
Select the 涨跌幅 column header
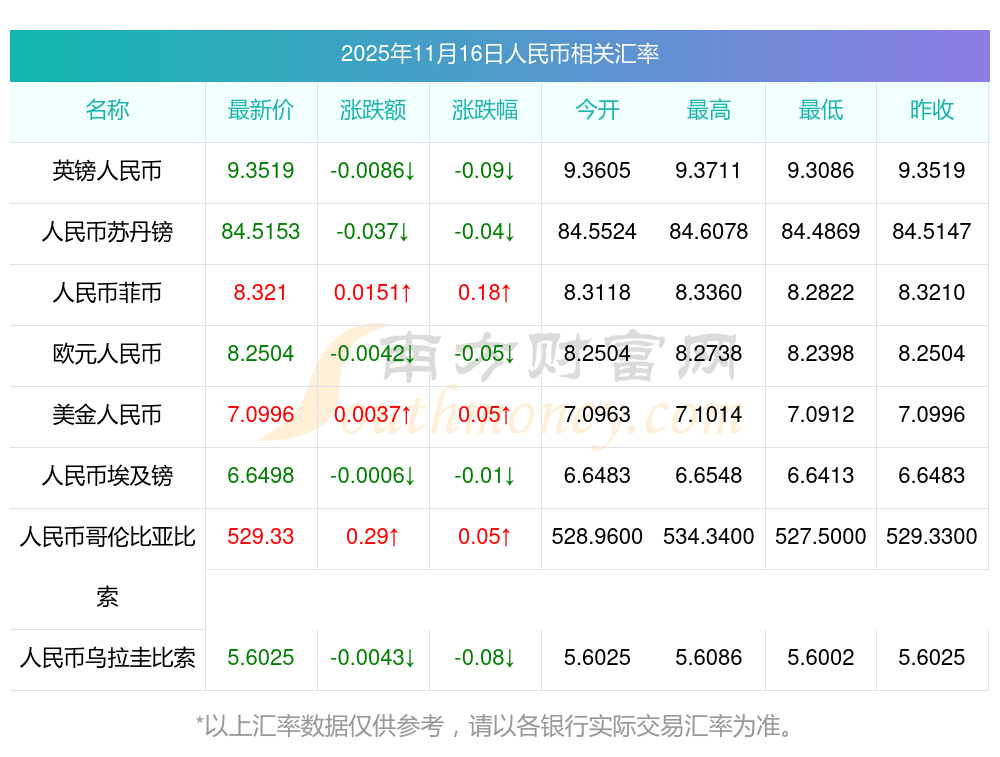click(485, 110)
